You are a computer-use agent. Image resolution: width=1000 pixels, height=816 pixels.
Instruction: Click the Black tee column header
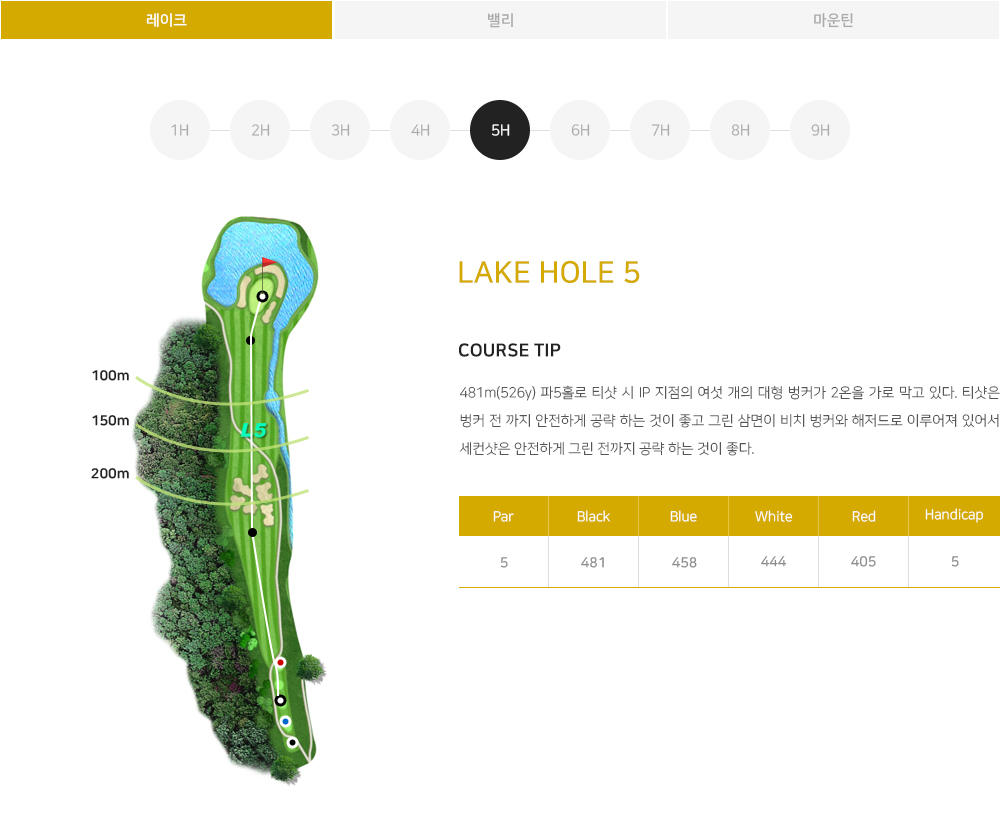point(593,516)
